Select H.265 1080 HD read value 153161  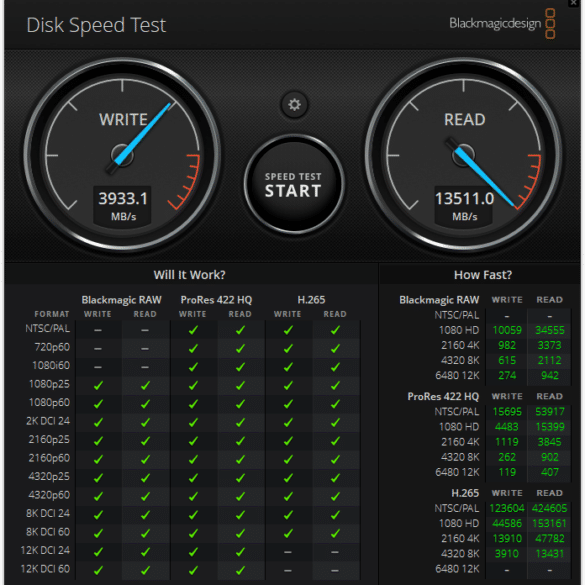(x=550, y=523)
